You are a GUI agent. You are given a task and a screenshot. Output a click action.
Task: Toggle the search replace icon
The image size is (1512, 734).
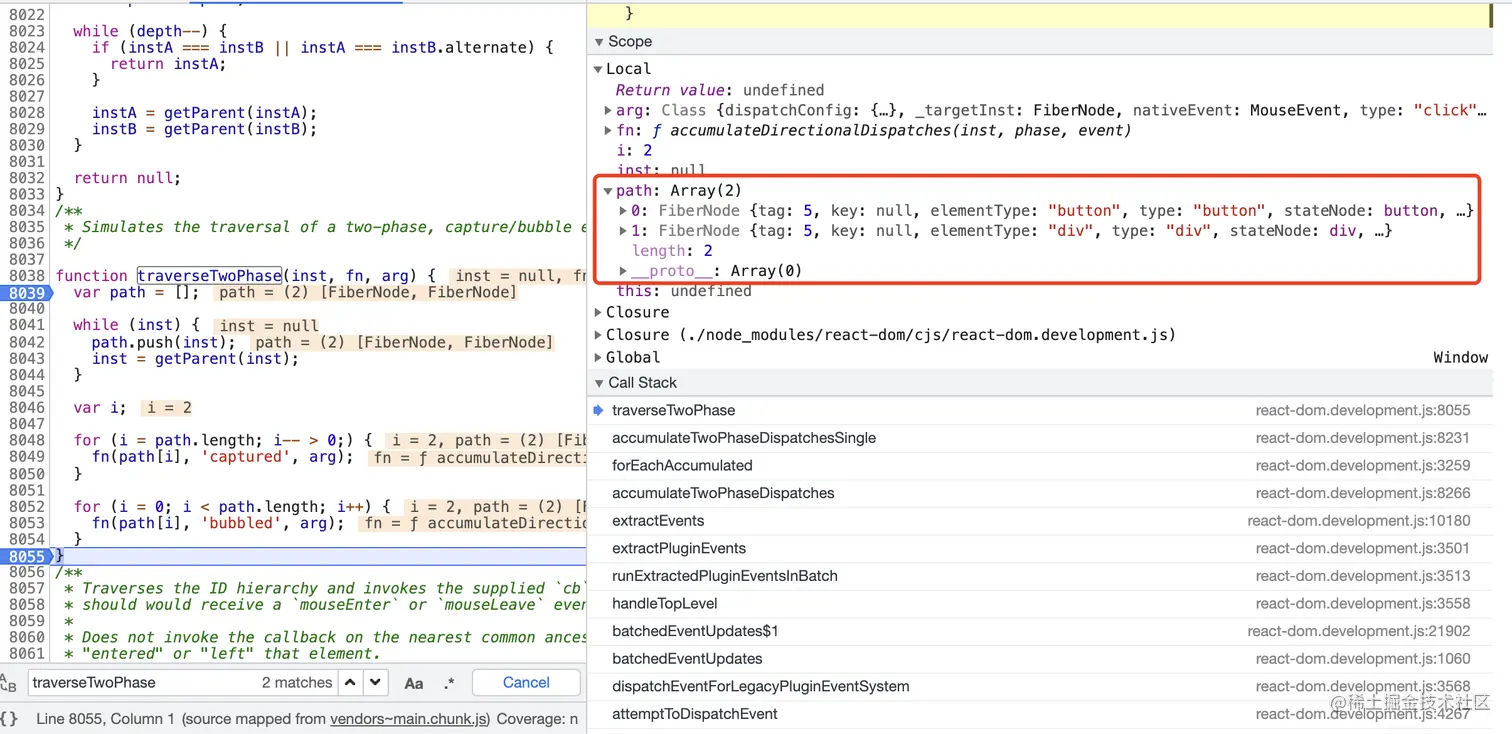tap(8, 683)
